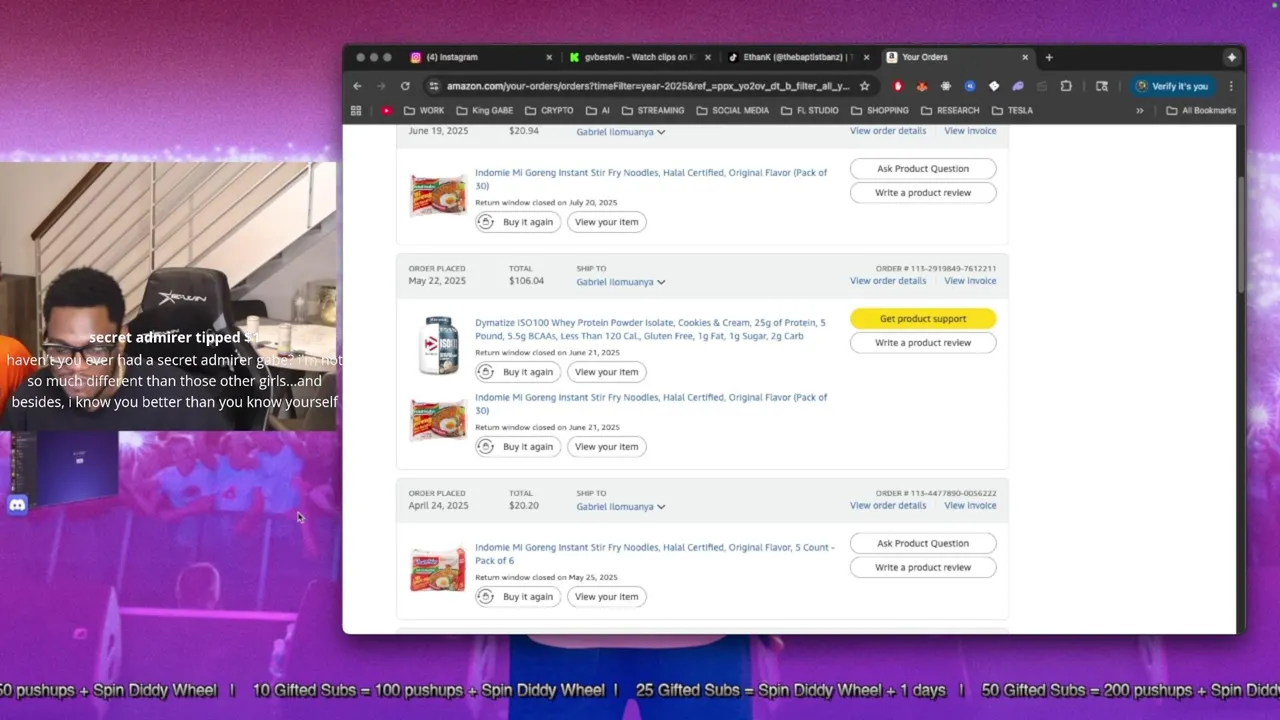Go back to the previous browser page
The height and width of the screenshot is (720, 1280).
tap(357, 86)
